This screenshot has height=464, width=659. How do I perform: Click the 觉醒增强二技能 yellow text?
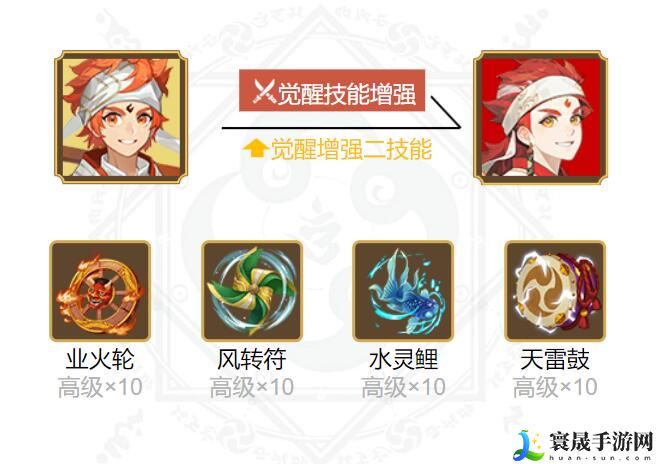click(351, 149)
